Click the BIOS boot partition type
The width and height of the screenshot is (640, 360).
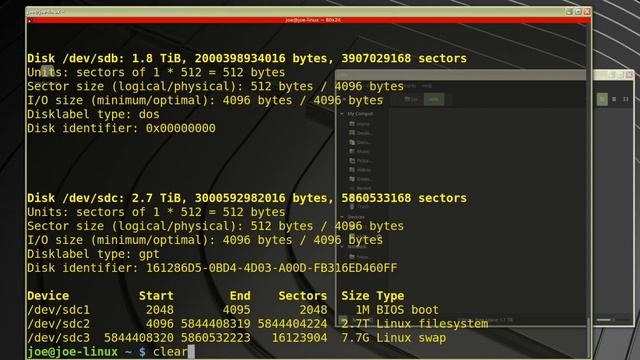(x=408, y=310)
